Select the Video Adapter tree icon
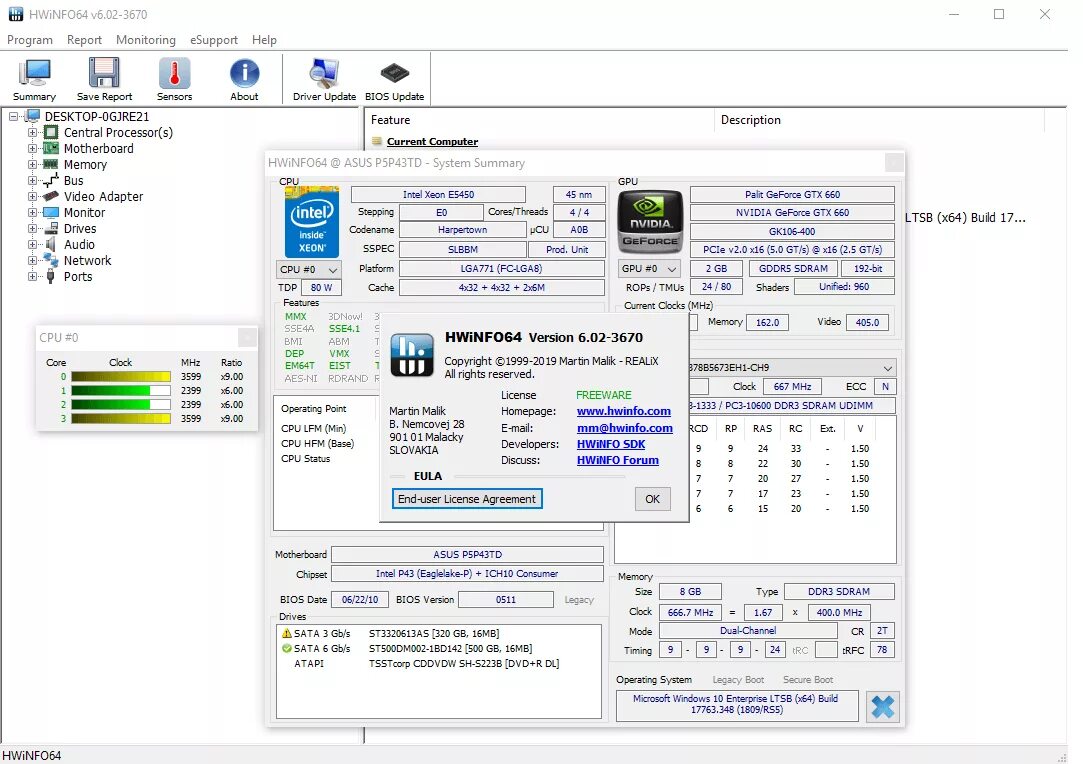Viewport: 1083px width, 764px height. [51, 196]
